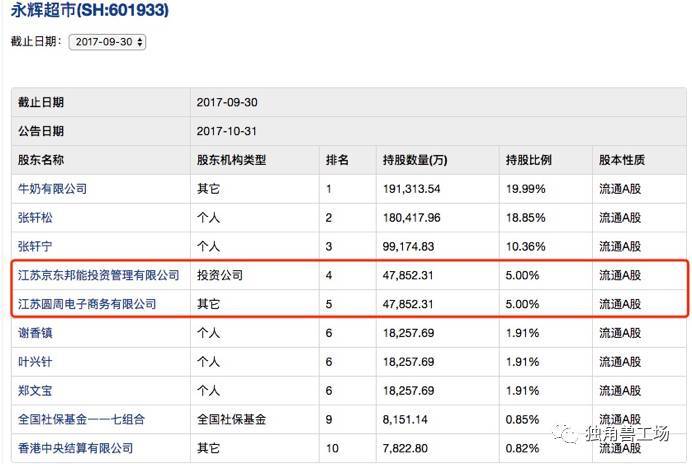Select percentage cell 0.85%
Image resolution: width=692 pixels, height=464 pixels.
[522, 419]
